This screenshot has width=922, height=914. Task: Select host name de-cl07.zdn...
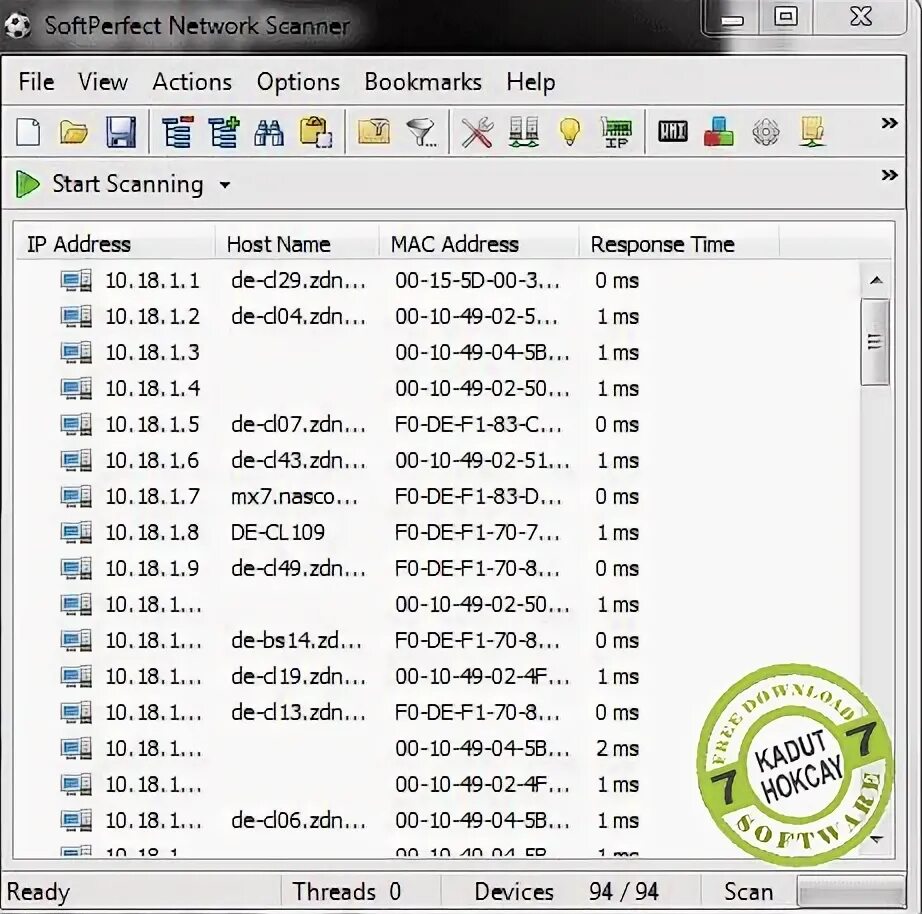click(x=299, y=424)
